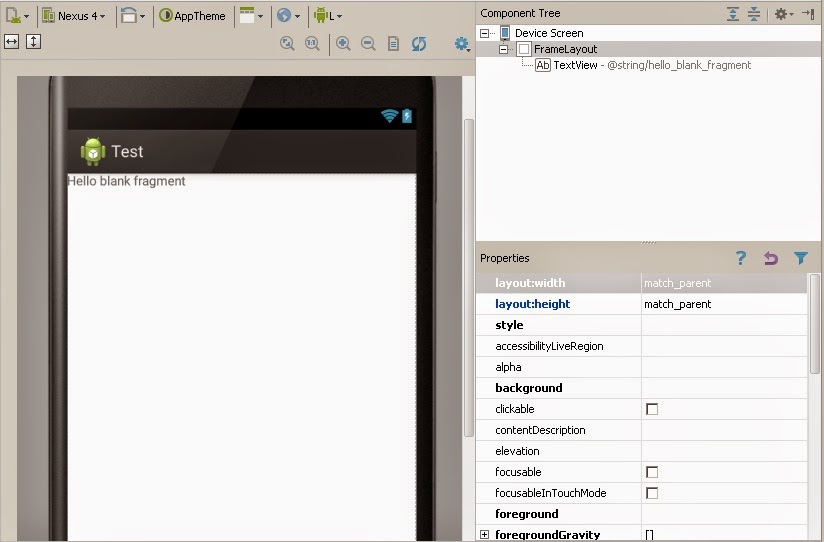Open the AppTheme theme selector
Screen dimensions: 824x542
[x=192, y=16]
